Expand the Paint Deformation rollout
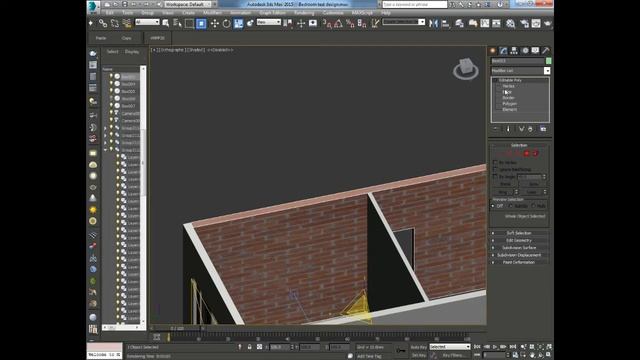The height and width of the screenshot is (360, 640). coord(519,262)
